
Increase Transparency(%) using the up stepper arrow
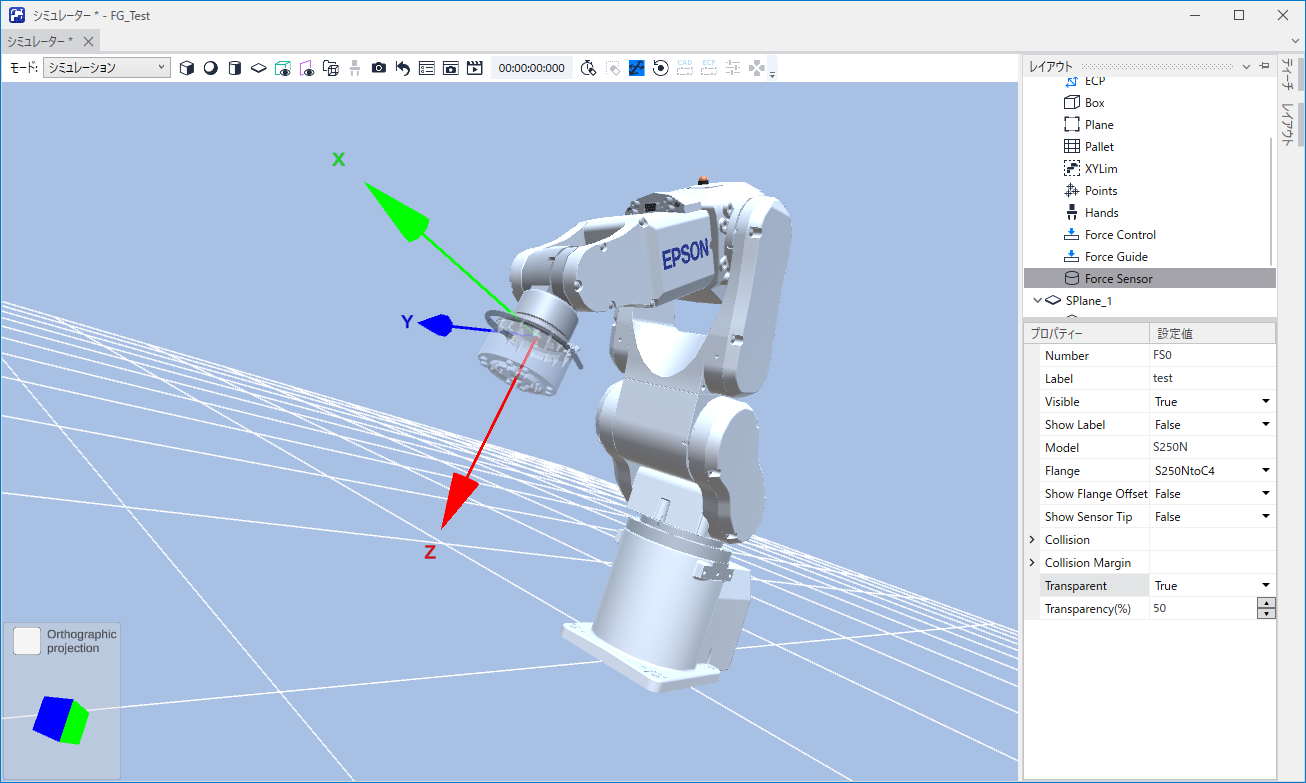click(1266, 603)
